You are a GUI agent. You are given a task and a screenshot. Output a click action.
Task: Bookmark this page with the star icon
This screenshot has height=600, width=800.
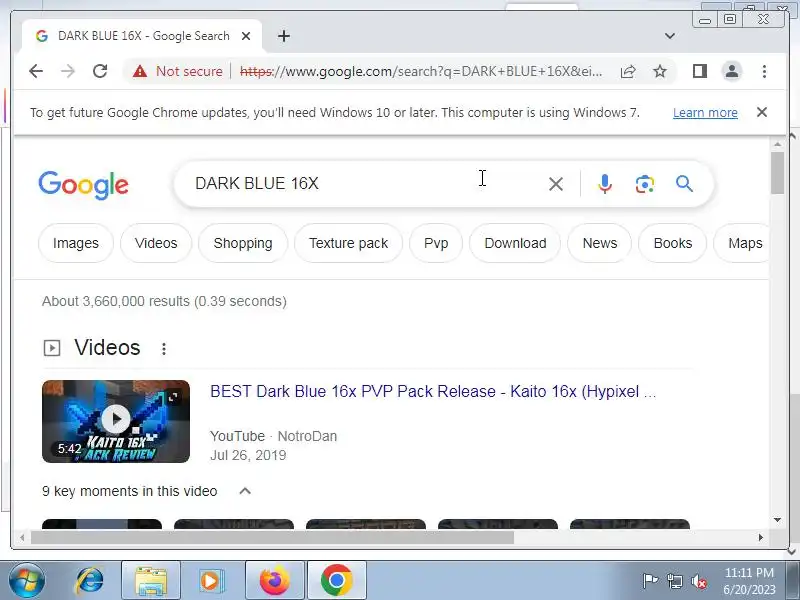click(660, 71)
